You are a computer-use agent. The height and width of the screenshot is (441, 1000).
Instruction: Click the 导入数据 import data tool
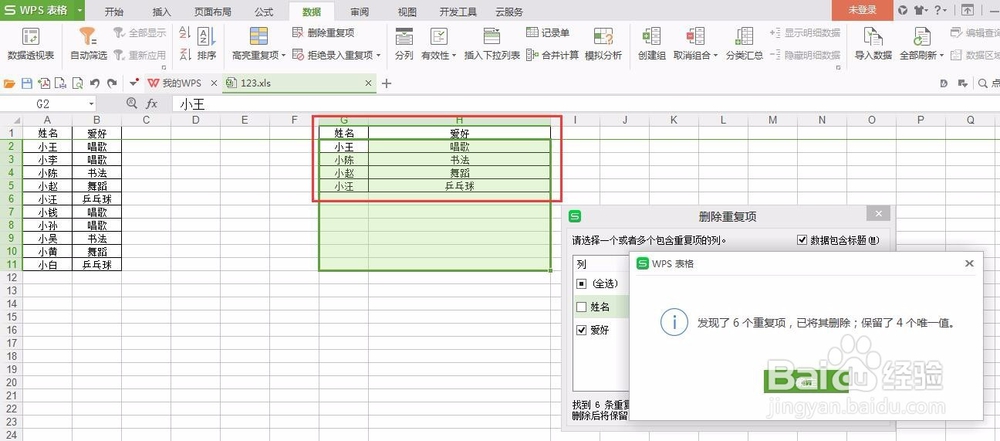pos(873,43)
